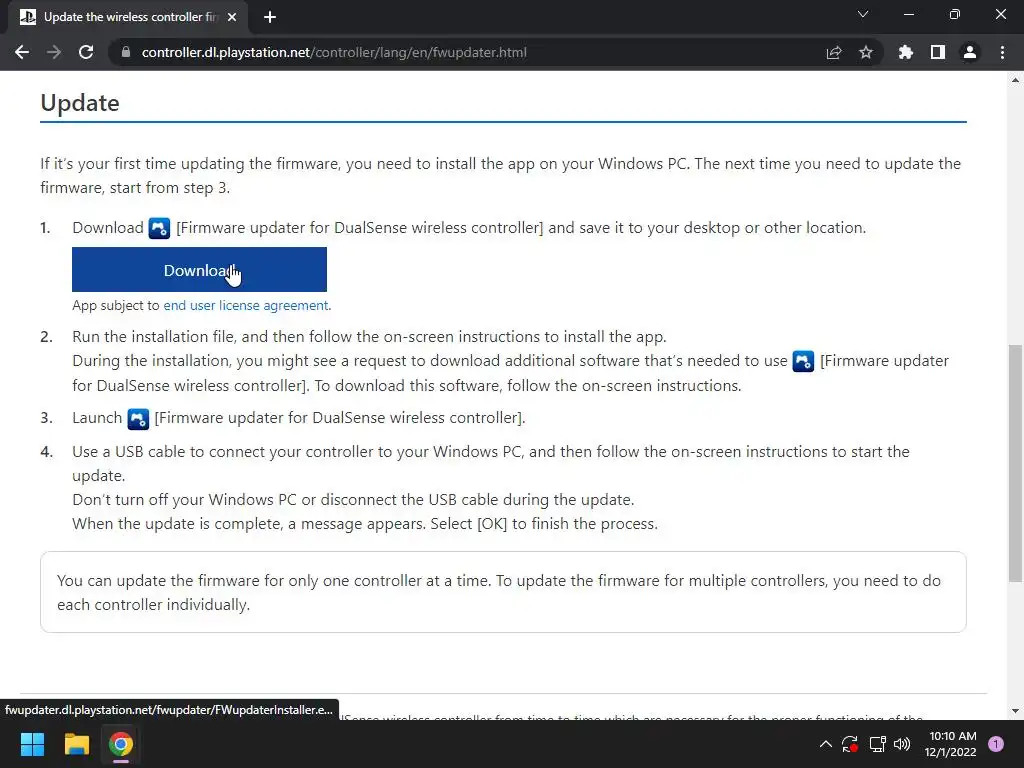This screenshot has width=1024, height=768.
Task: Restore down the Chrome window
Action: point(955,14)
